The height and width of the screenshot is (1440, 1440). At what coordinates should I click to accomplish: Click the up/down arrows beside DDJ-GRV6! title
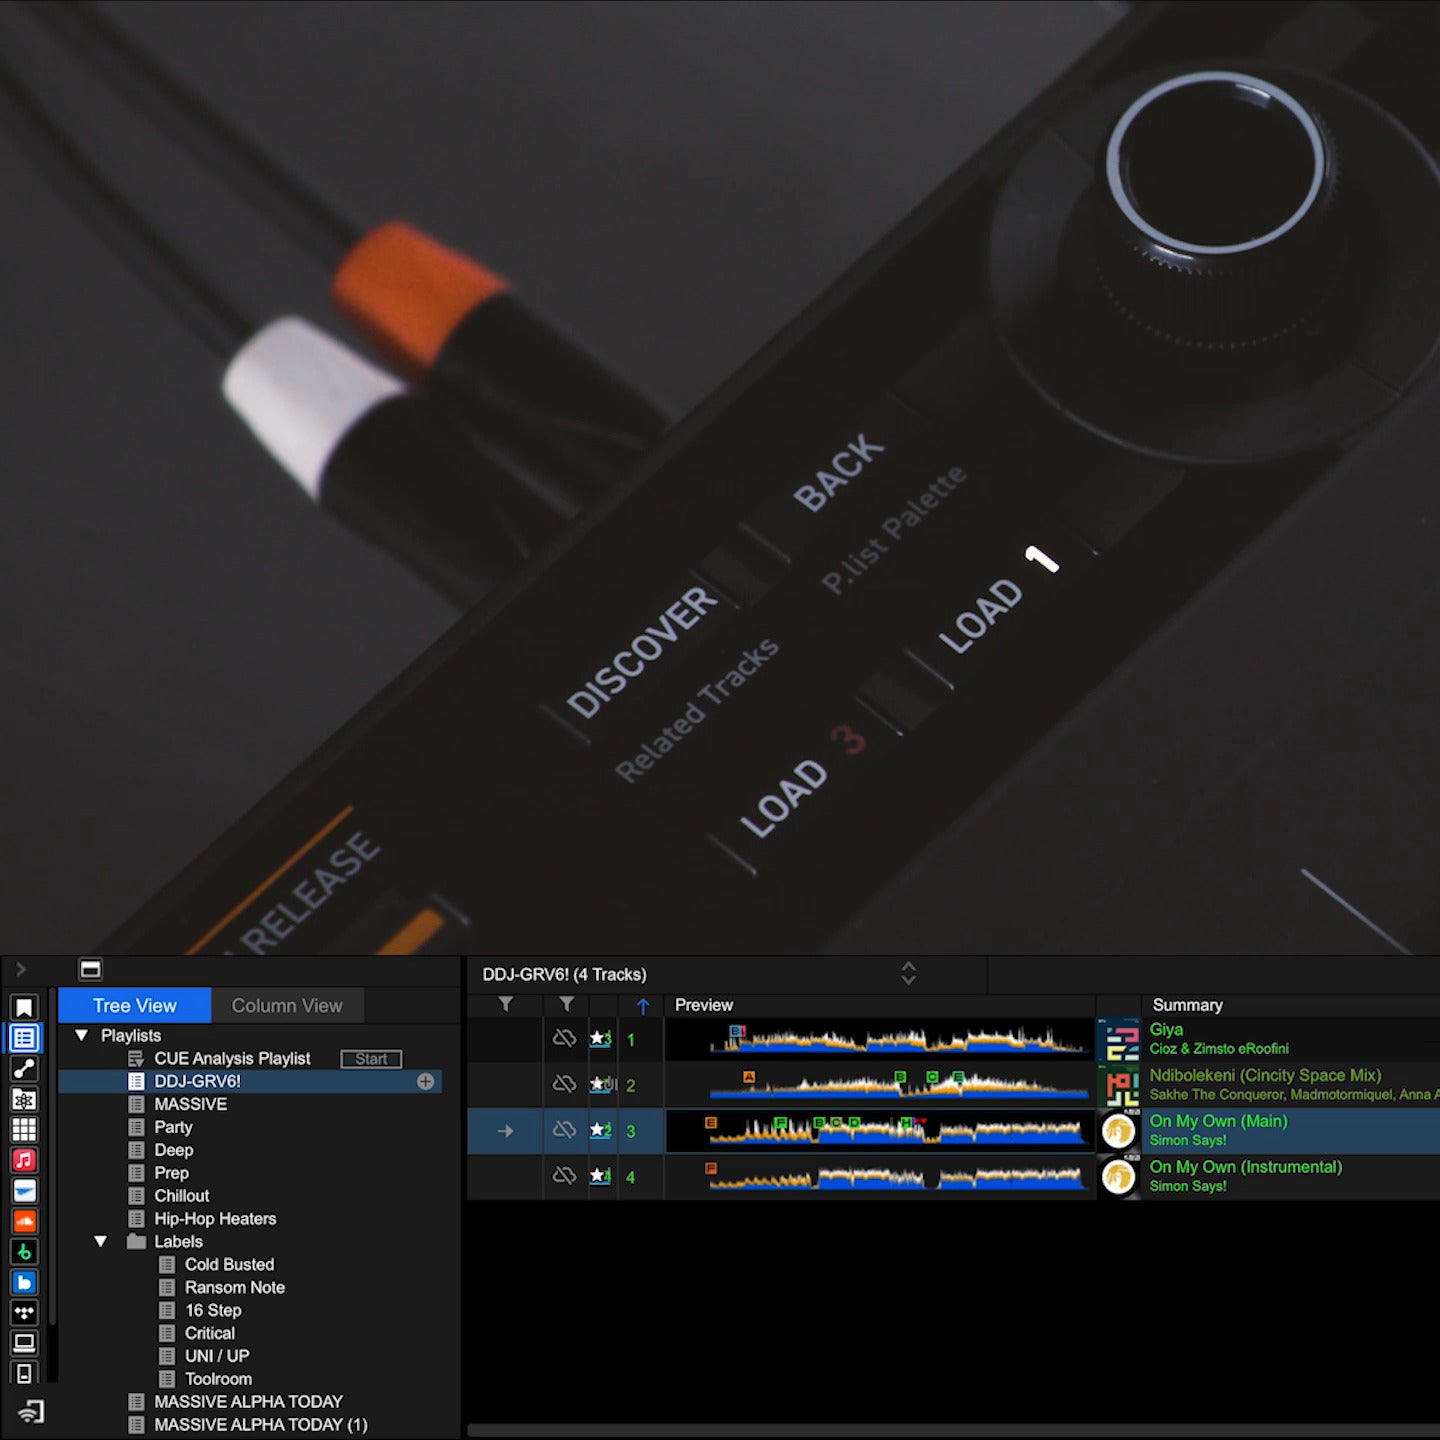(x=908, y=974)
